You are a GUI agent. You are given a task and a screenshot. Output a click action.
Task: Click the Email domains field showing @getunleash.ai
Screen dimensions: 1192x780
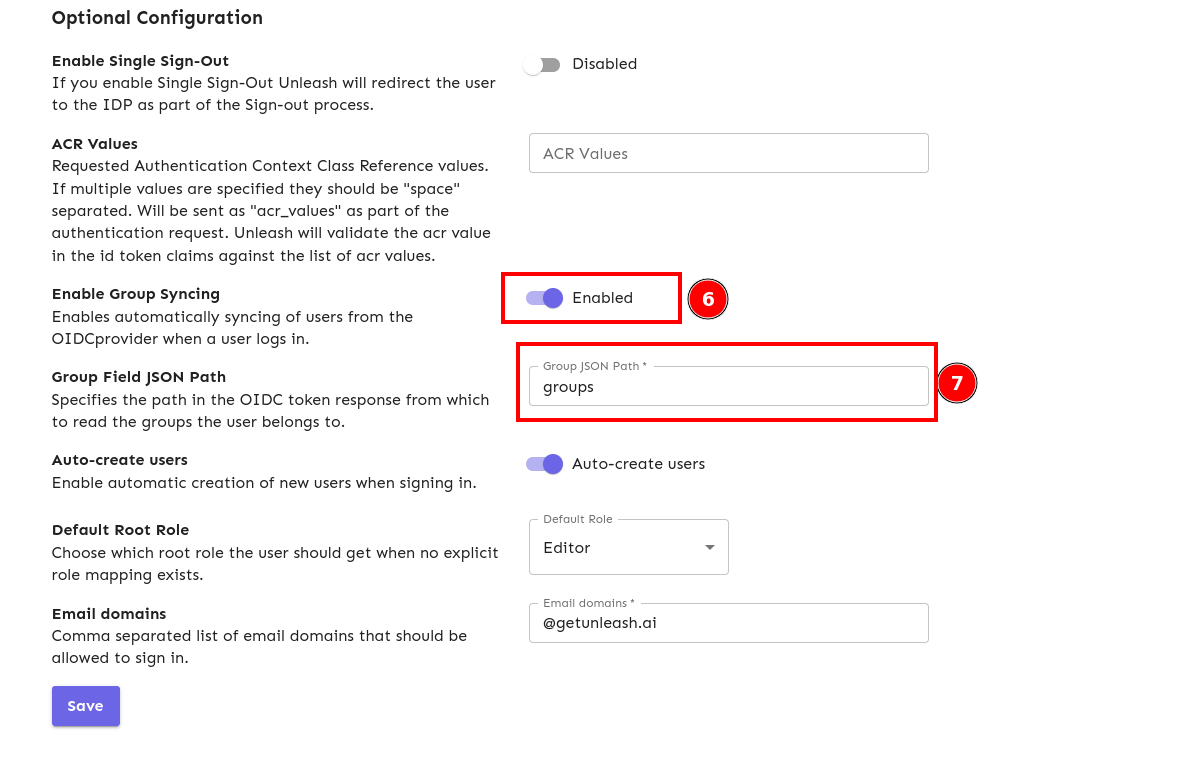(x=728, y=623)
